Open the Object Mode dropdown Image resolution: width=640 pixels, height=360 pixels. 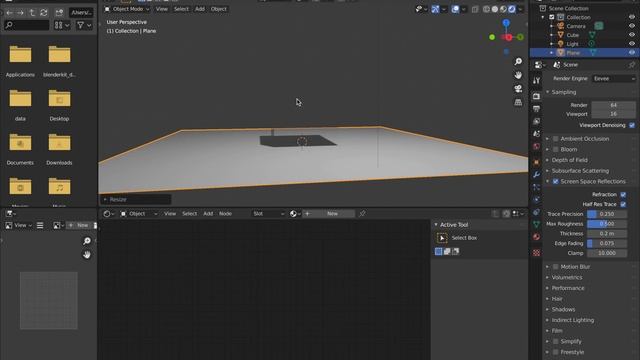click(x=127, y=9)
